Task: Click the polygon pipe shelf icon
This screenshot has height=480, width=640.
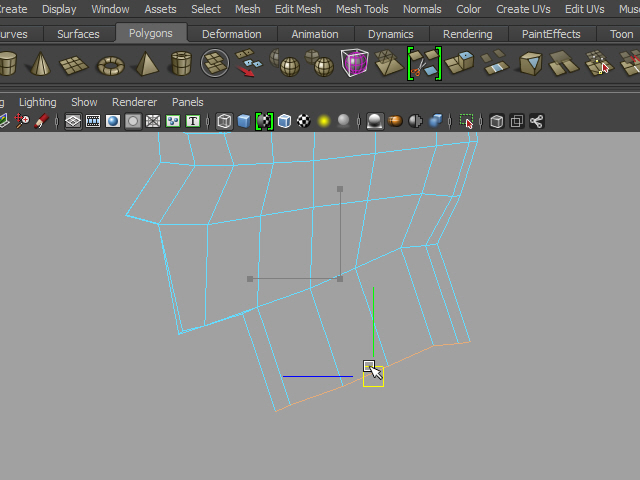Action: click(x=181, y=66)
